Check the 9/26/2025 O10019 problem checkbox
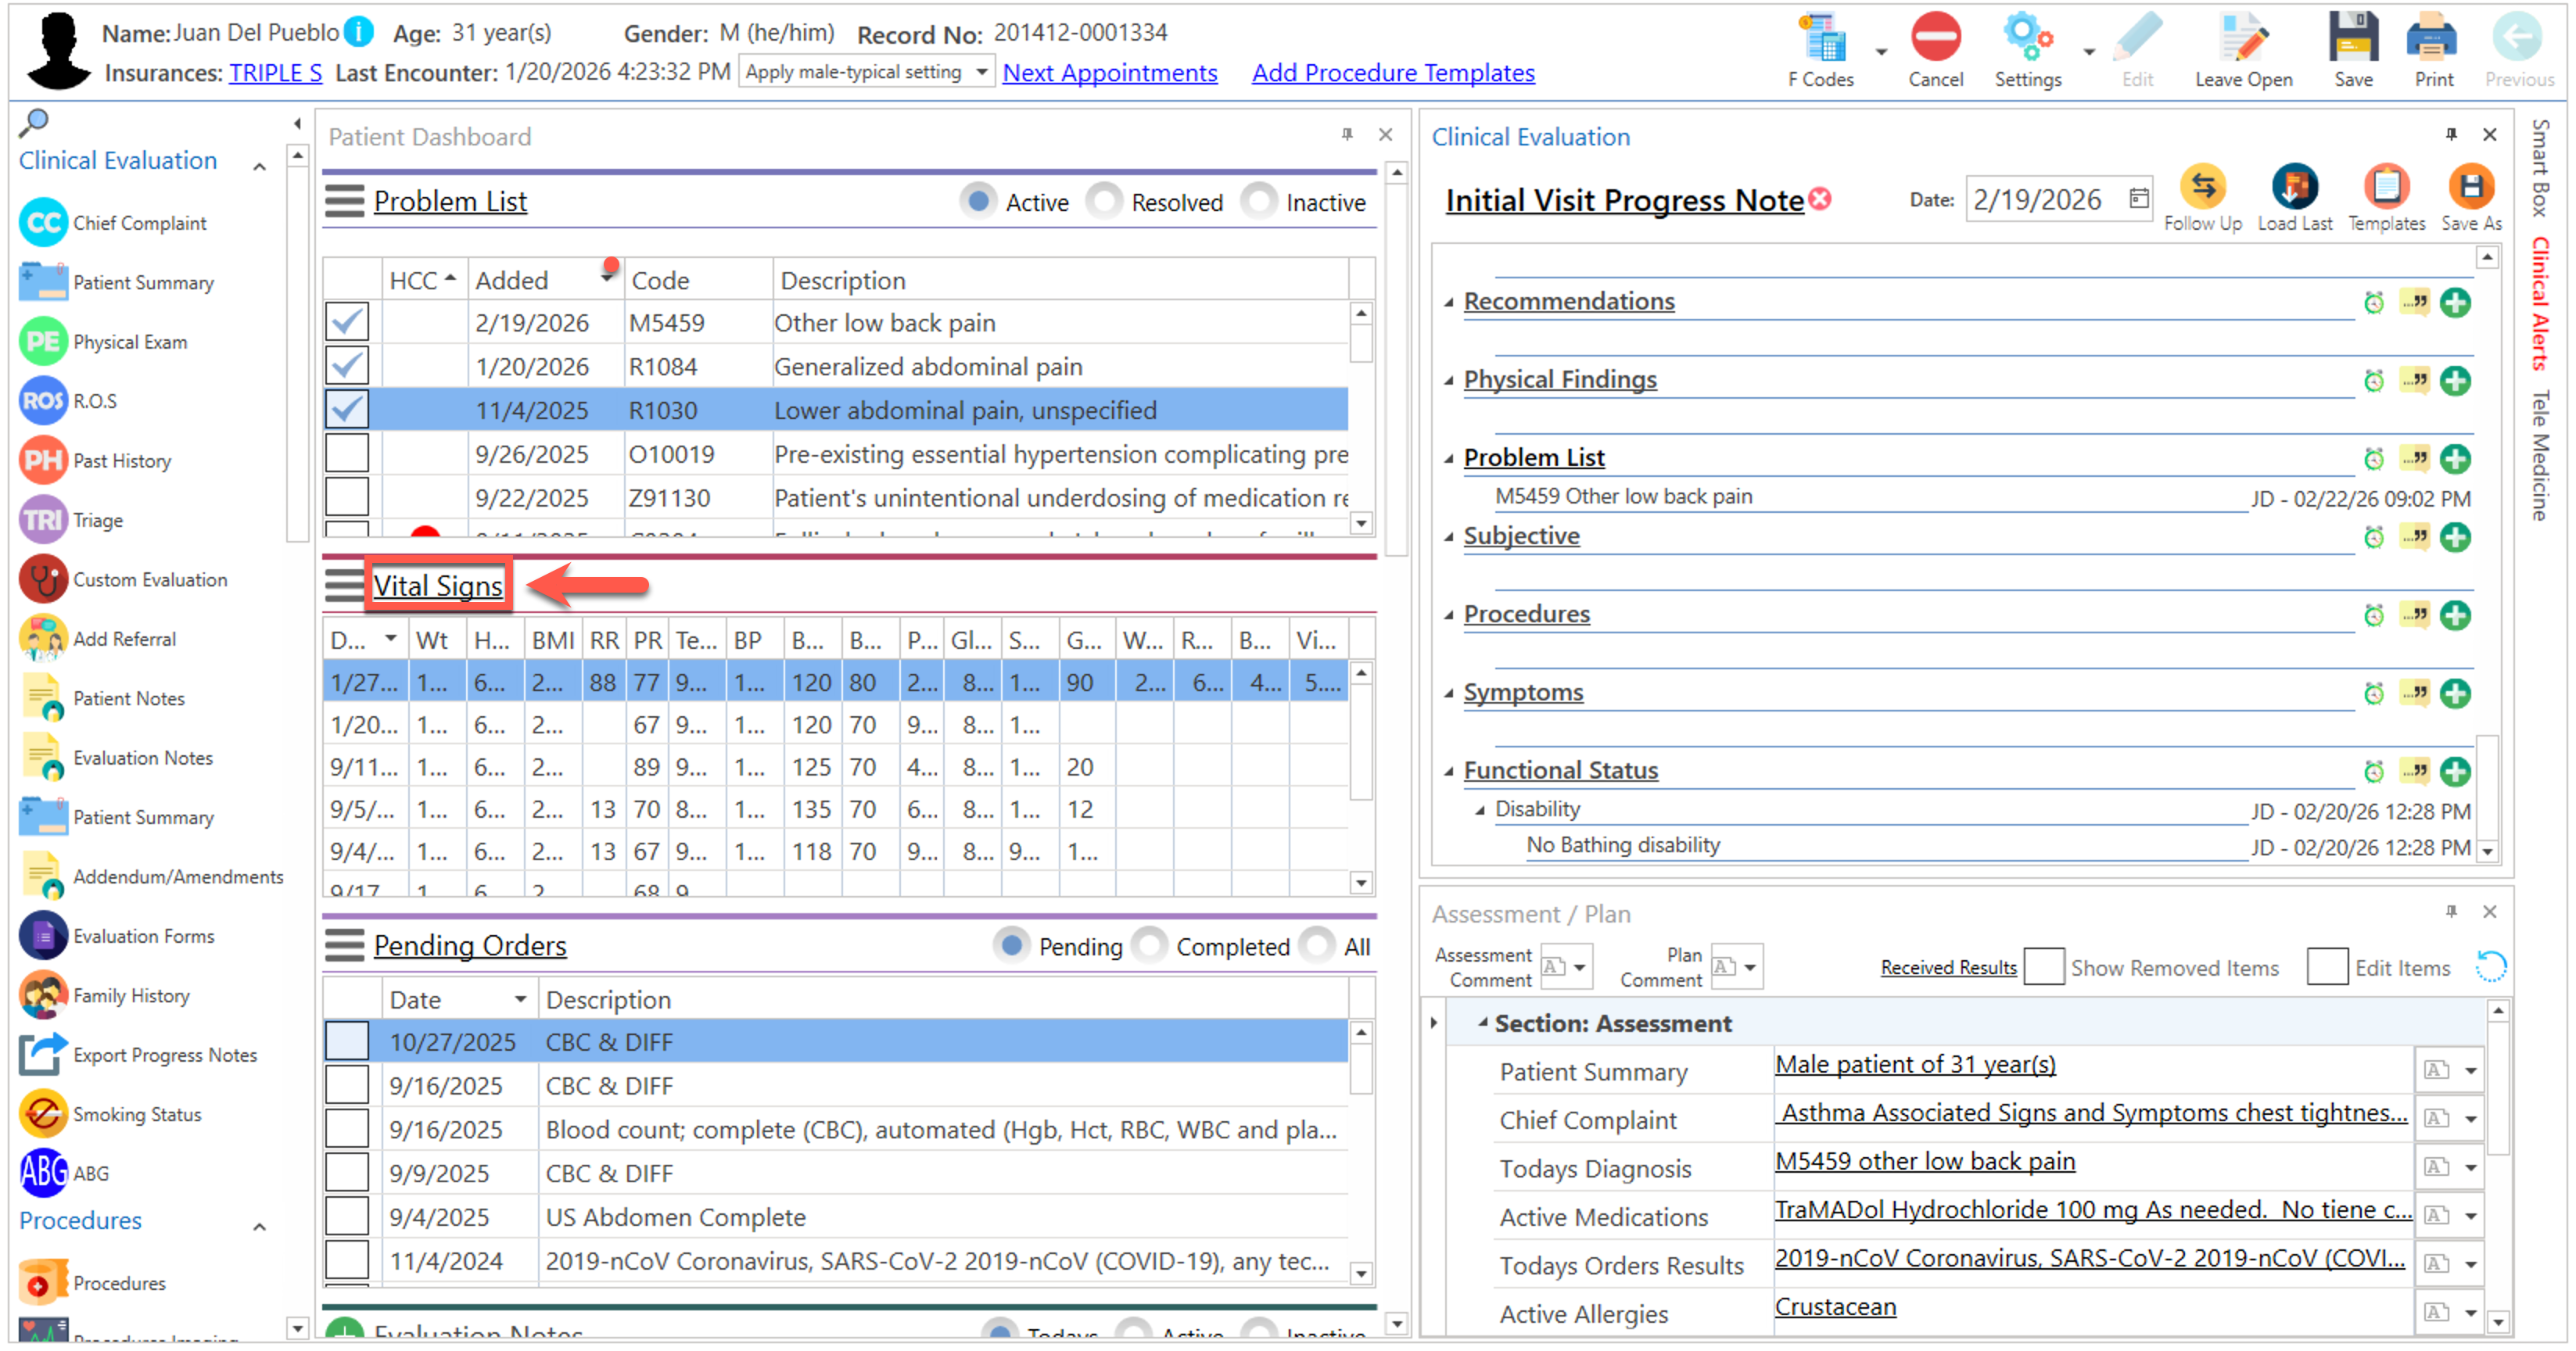Image resolution: width=2576 pixels, height=1351 pixels. point(347,454)
